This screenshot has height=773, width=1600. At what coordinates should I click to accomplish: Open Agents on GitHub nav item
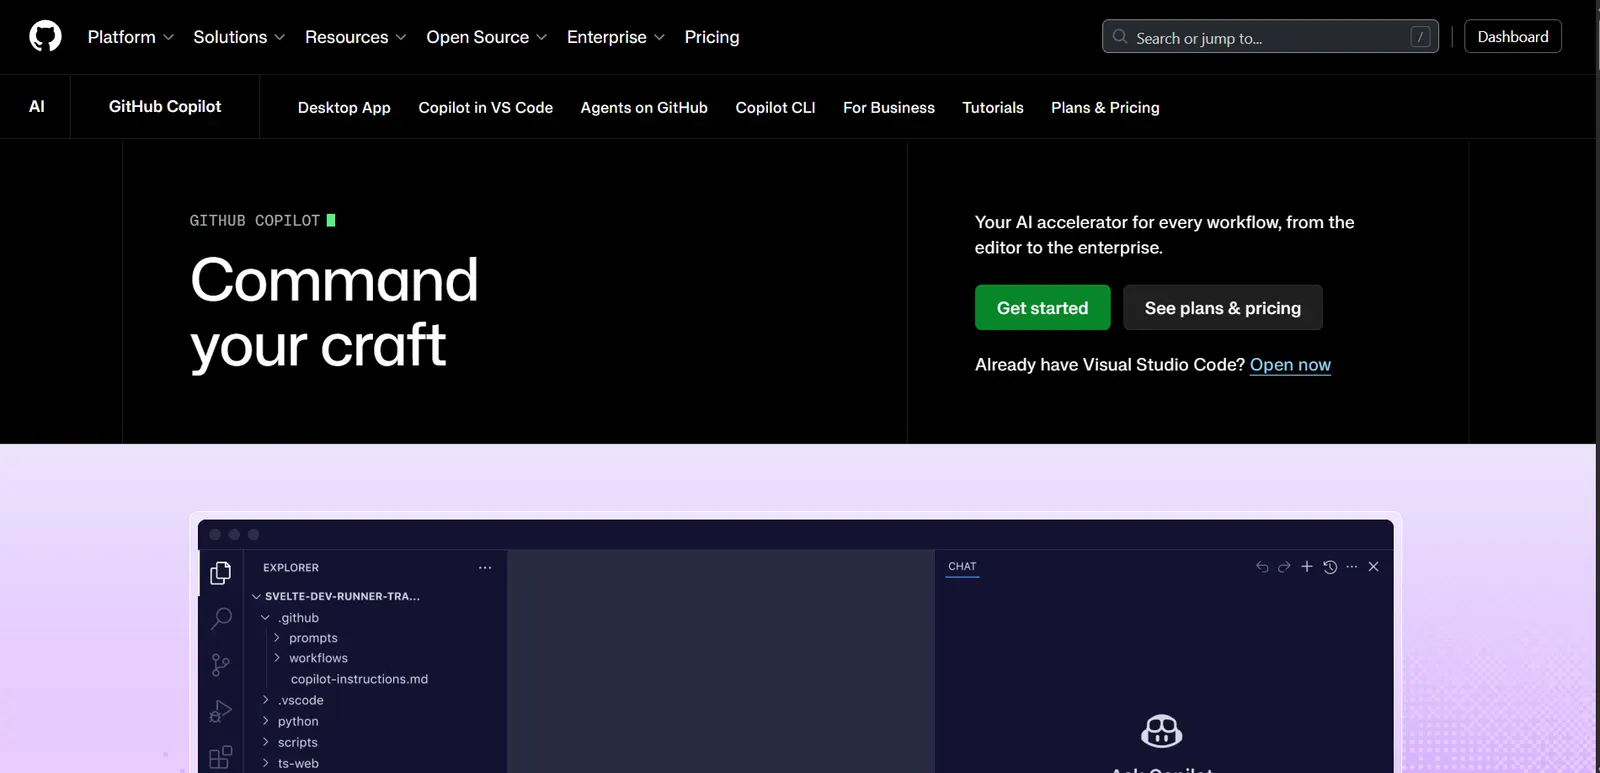tap(644, 108)
